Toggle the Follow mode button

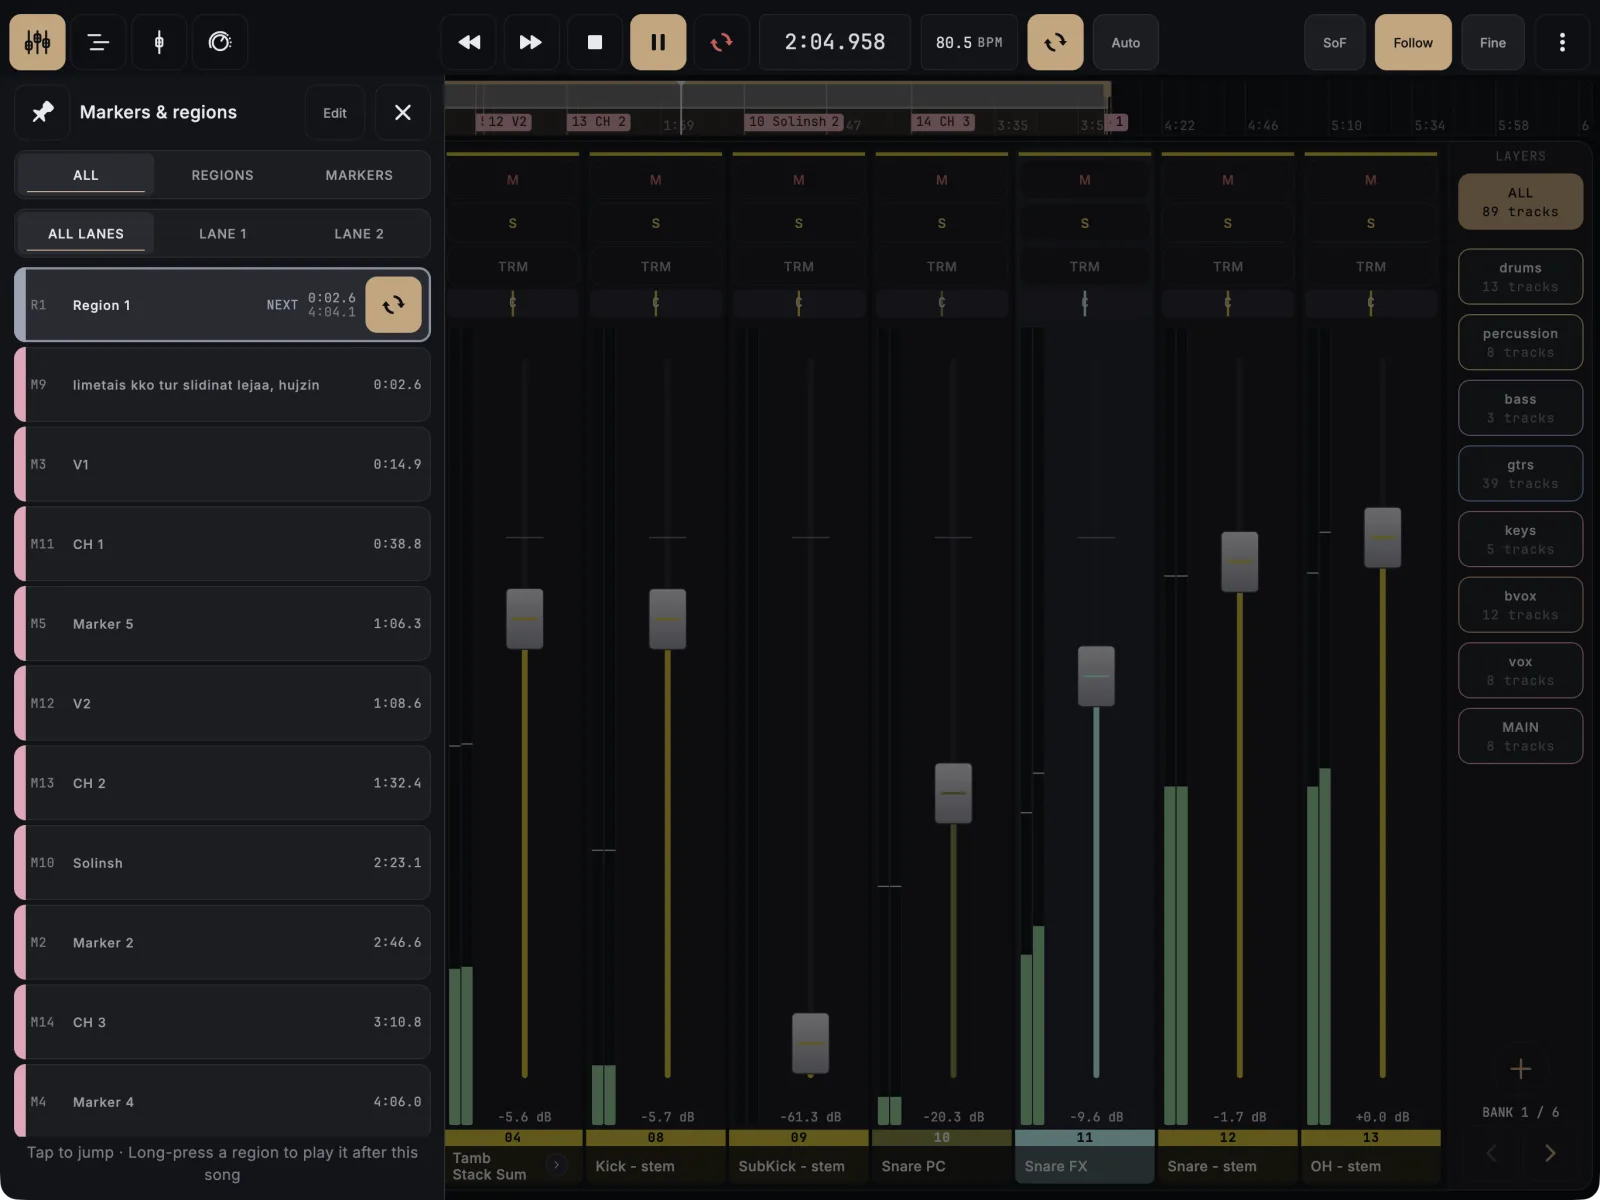click(x=1413, y=42)
